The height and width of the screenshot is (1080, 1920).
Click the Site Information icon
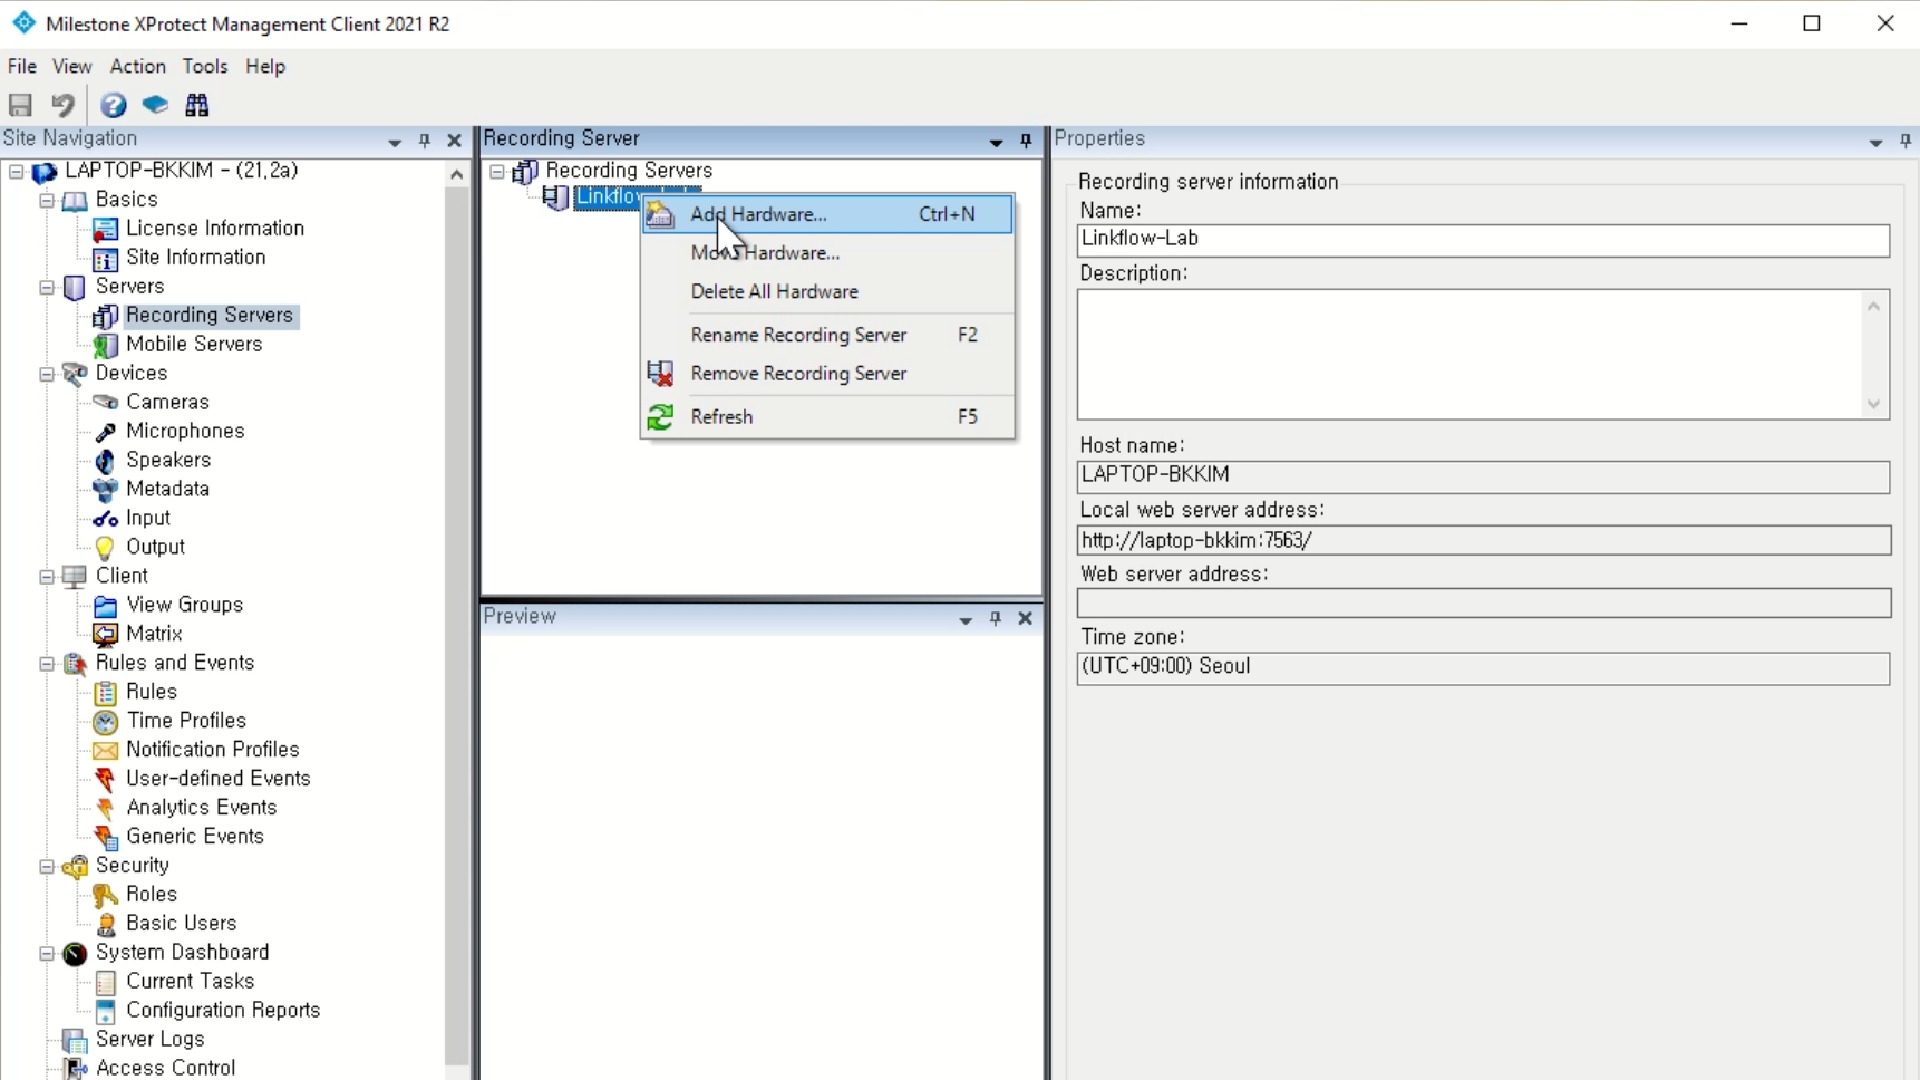[x=105, y=258]
